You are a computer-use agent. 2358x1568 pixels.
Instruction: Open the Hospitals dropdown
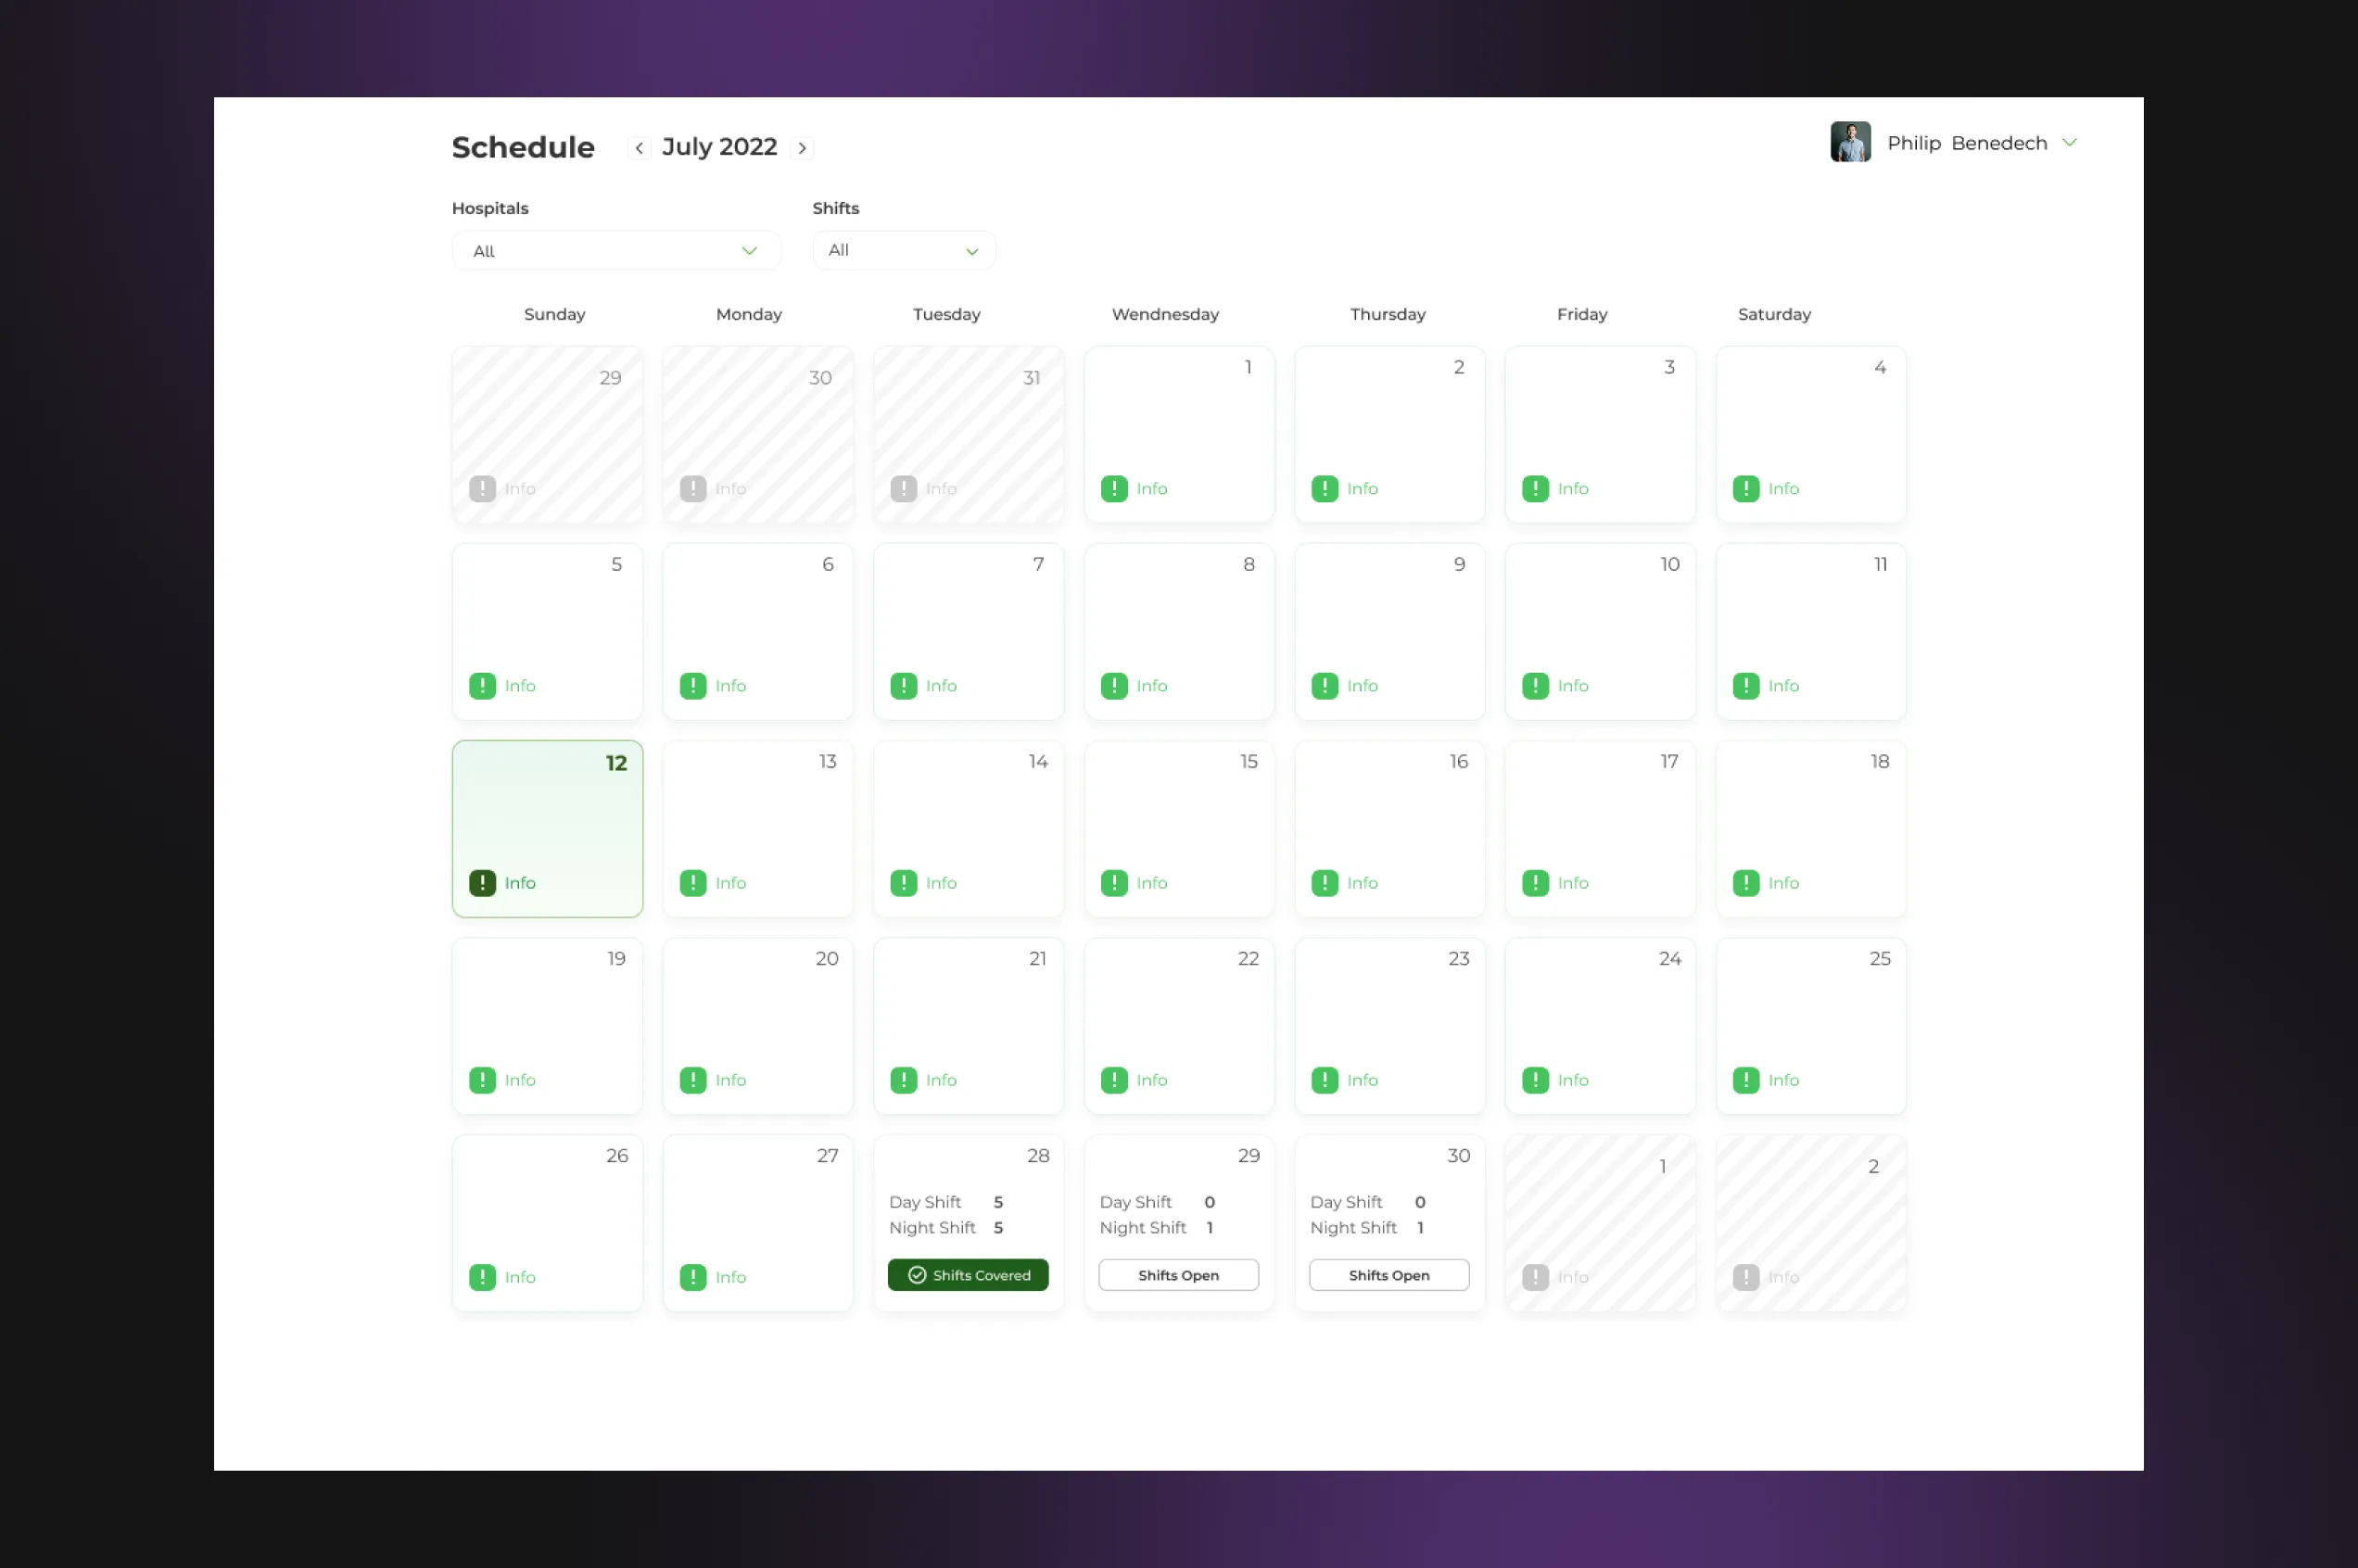coord(616,251)
